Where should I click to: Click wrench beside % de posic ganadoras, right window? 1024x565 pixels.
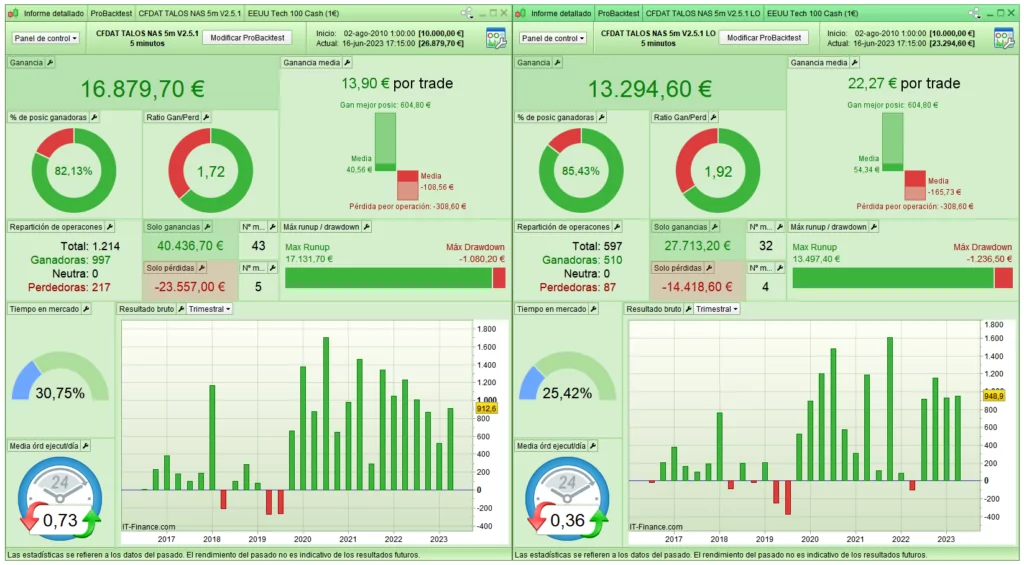pos(601,118)
